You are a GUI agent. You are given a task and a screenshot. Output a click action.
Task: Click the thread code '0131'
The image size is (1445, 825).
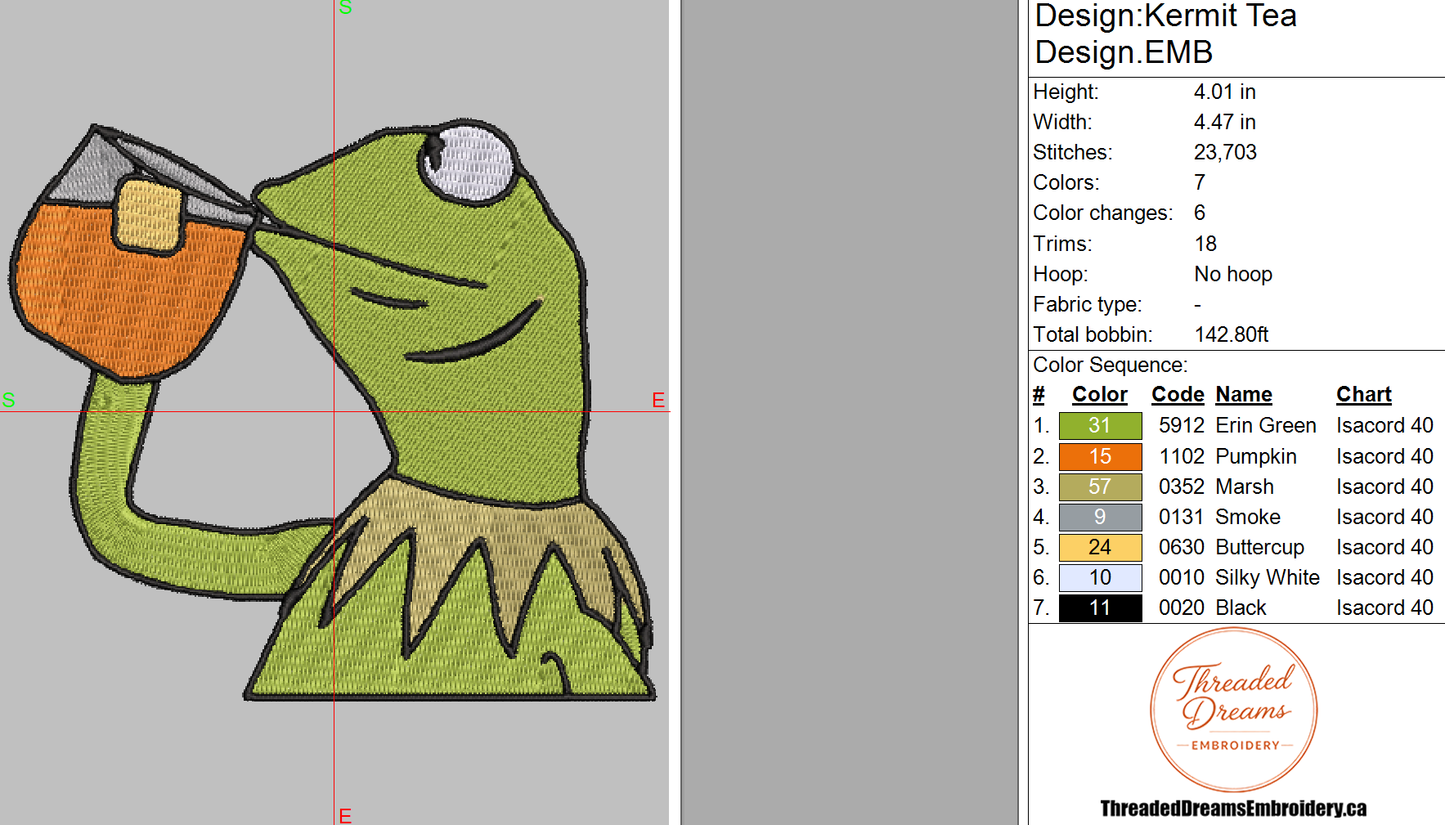coord(1181,517)
